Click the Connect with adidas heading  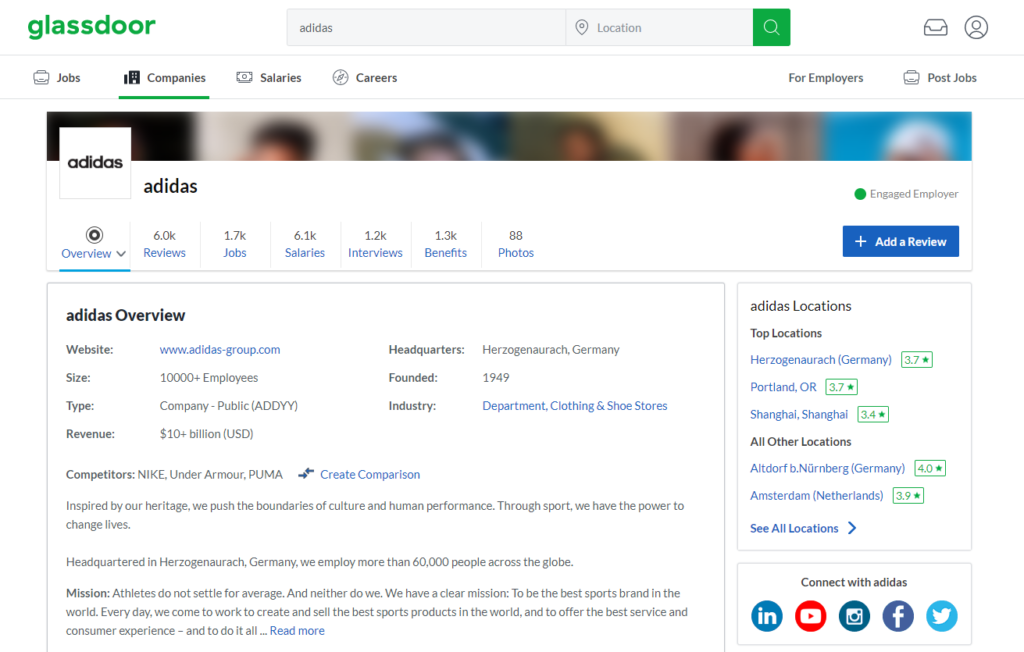854,582
